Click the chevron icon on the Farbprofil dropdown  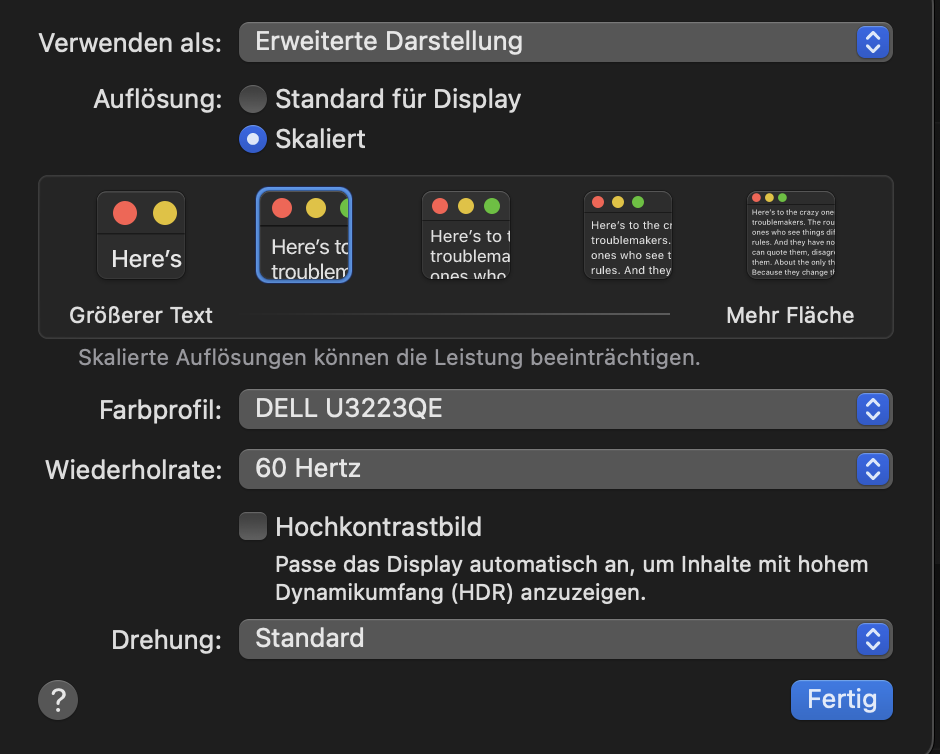tap(872, 409)
